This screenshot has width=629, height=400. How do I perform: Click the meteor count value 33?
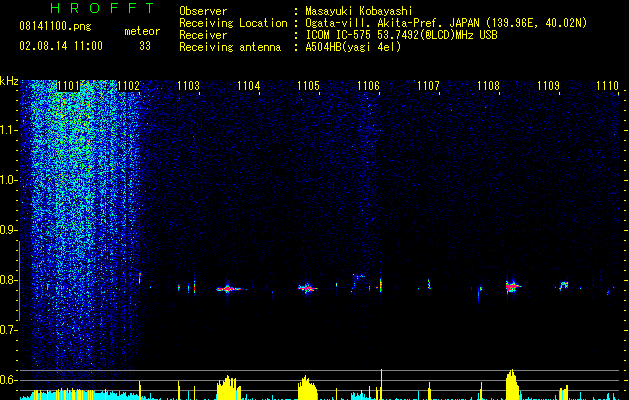[145, 46]
